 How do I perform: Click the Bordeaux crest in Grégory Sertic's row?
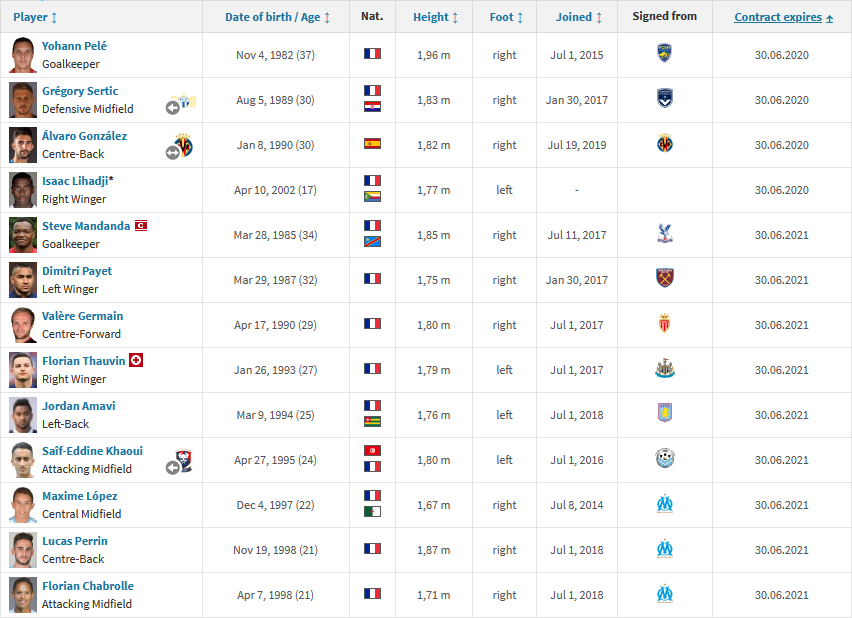(665, 98)
